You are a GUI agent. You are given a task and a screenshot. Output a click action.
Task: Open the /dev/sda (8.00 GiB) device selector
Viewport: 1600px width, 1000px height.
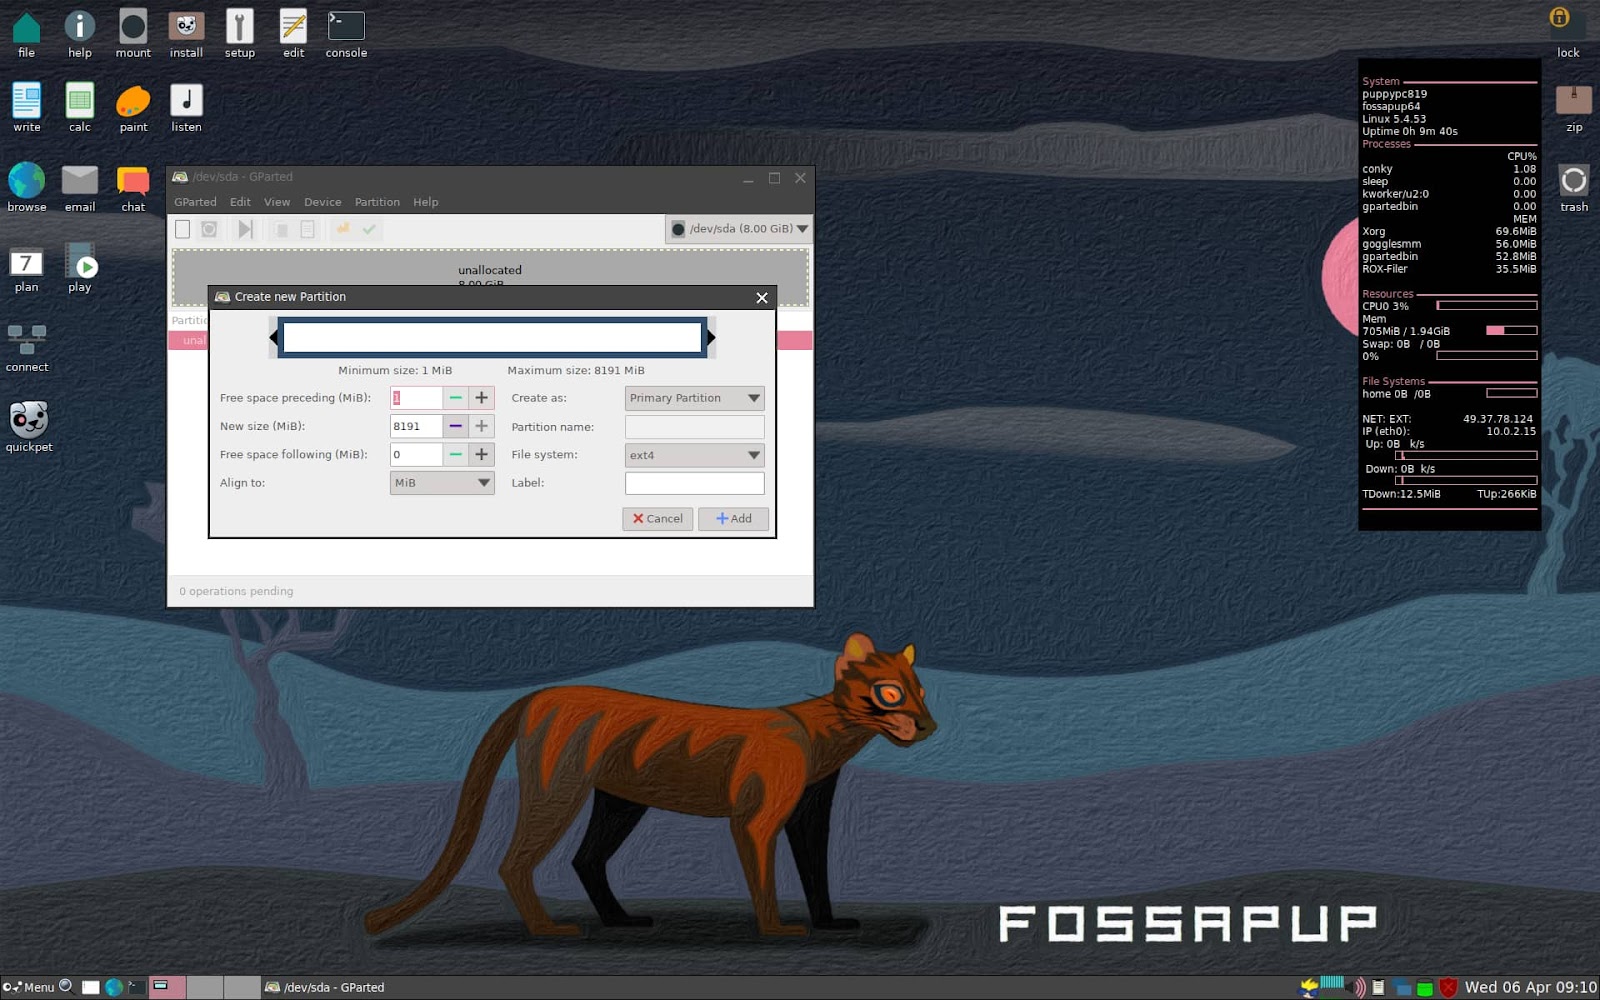(x=738, y=229)
